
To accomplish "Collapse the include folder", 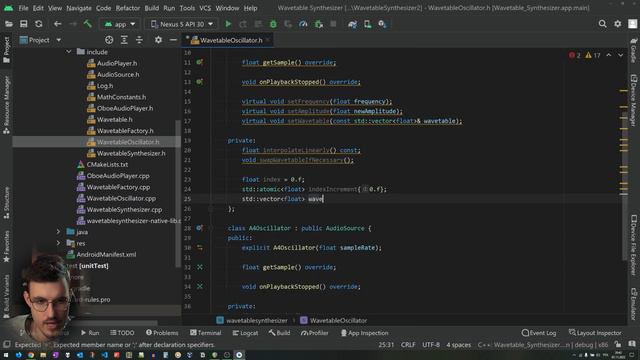I will click(x=69, y=52).
